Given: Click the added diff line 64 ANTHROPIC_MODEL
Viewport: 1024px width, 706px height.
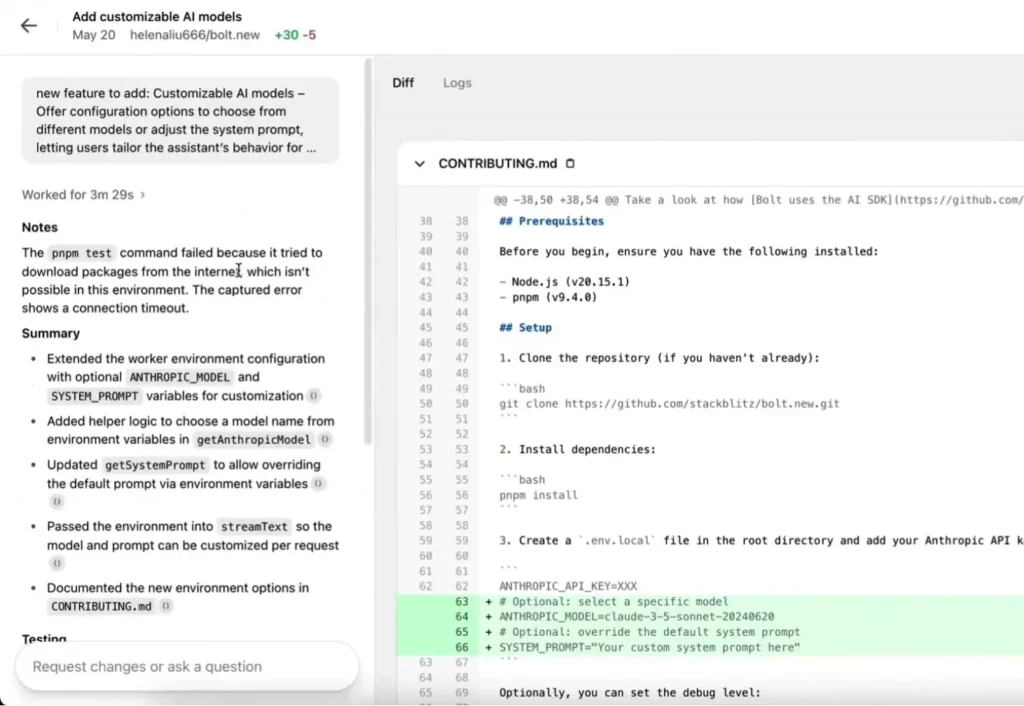Looking at the screenshot, I should tap(636, 617).
